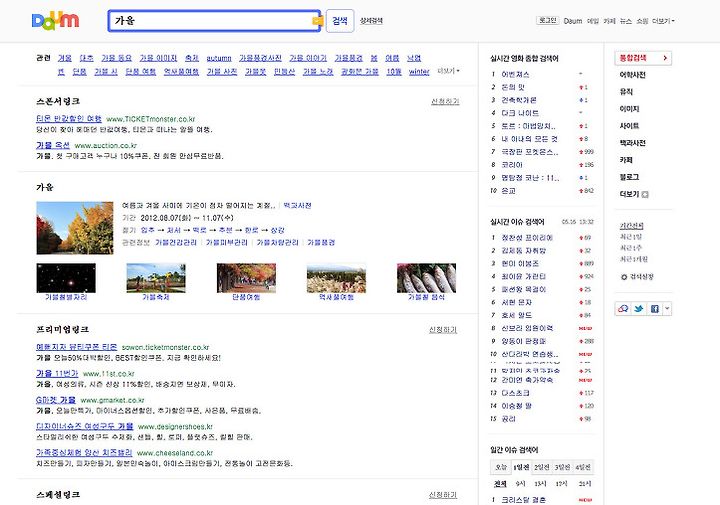Open the 가을축제 festival thumbnail

[156, 278]
